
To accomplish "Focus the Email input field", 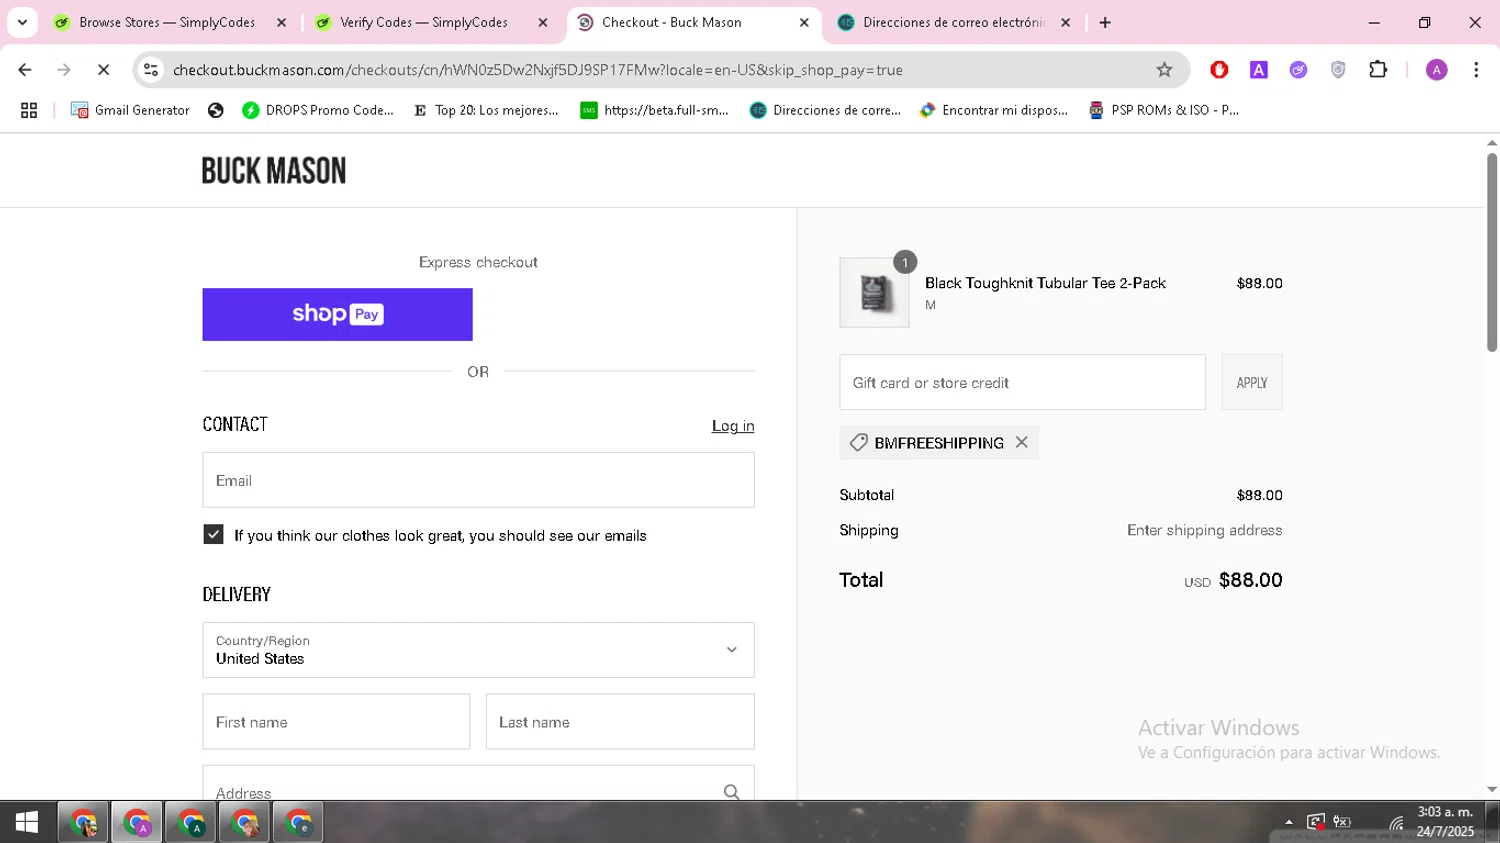I will pyautogui.click(x=478, y=480).
